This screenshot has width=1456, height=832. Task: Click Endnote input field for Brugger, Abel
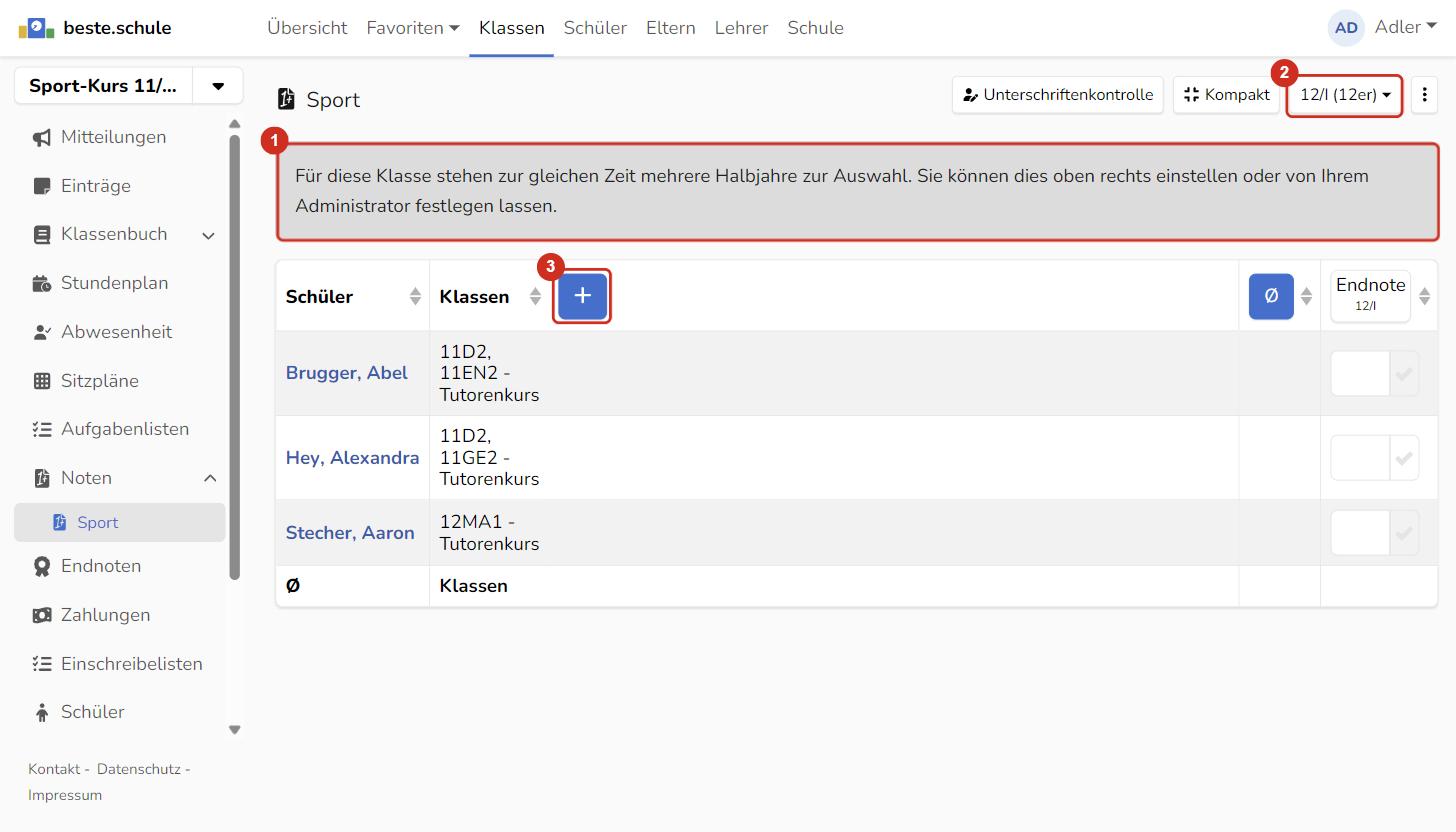[1360, 374]
